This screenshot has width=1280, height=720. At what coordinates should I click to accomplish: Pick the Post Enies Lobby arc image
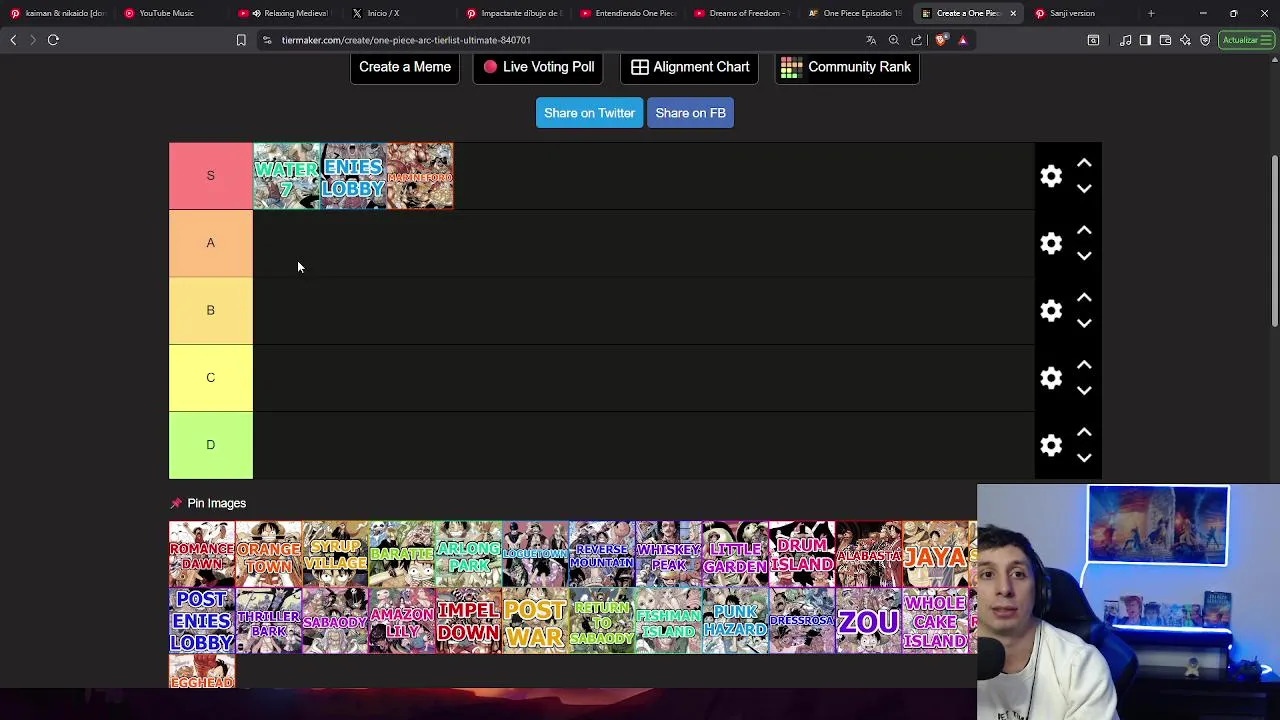(x=202, y=620)
